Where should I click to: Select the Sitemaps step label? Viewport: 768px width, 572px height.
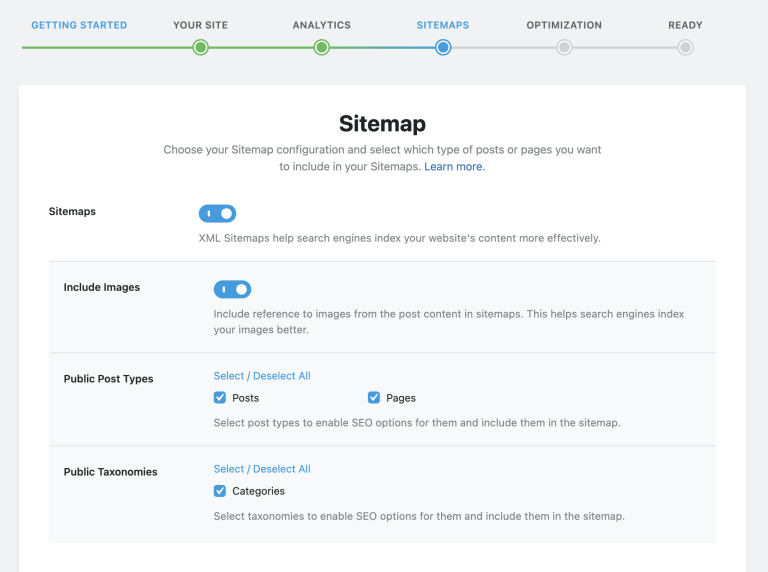pyautogui.click(x=443, y=25)
